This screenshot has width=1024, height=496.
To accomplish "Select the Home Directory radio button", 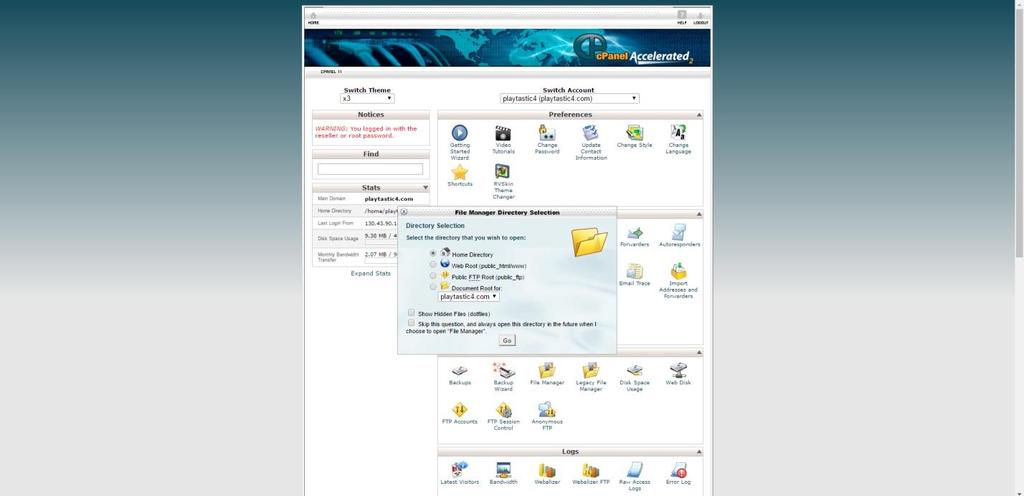I will click(x=433, y=253).
